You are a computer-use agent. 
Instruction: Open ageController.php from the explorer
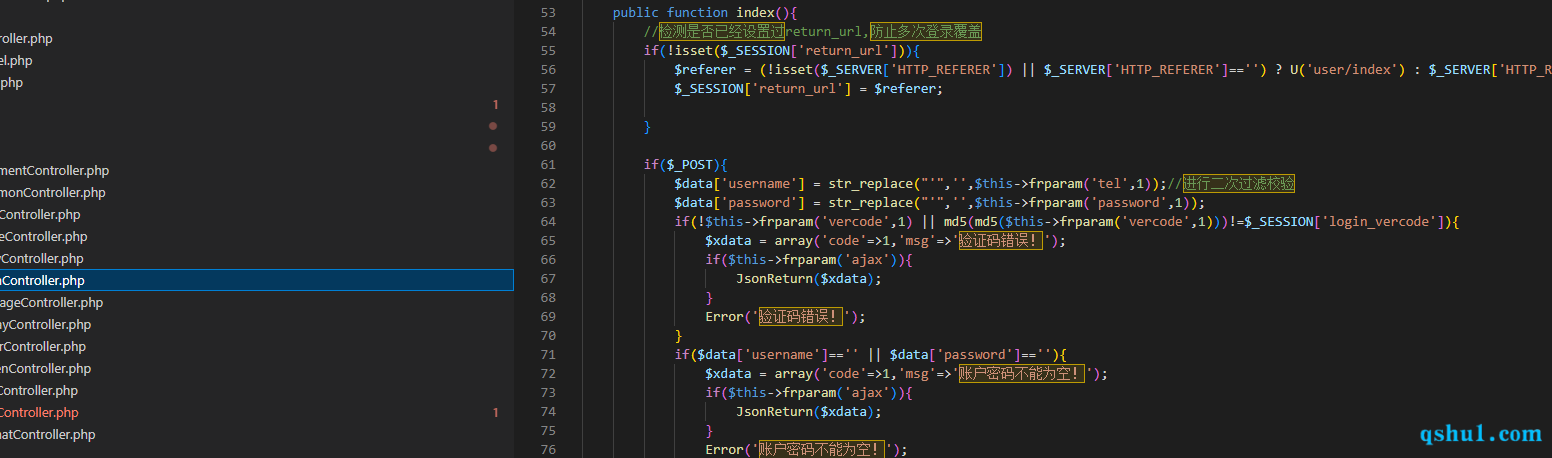[51, 303]
